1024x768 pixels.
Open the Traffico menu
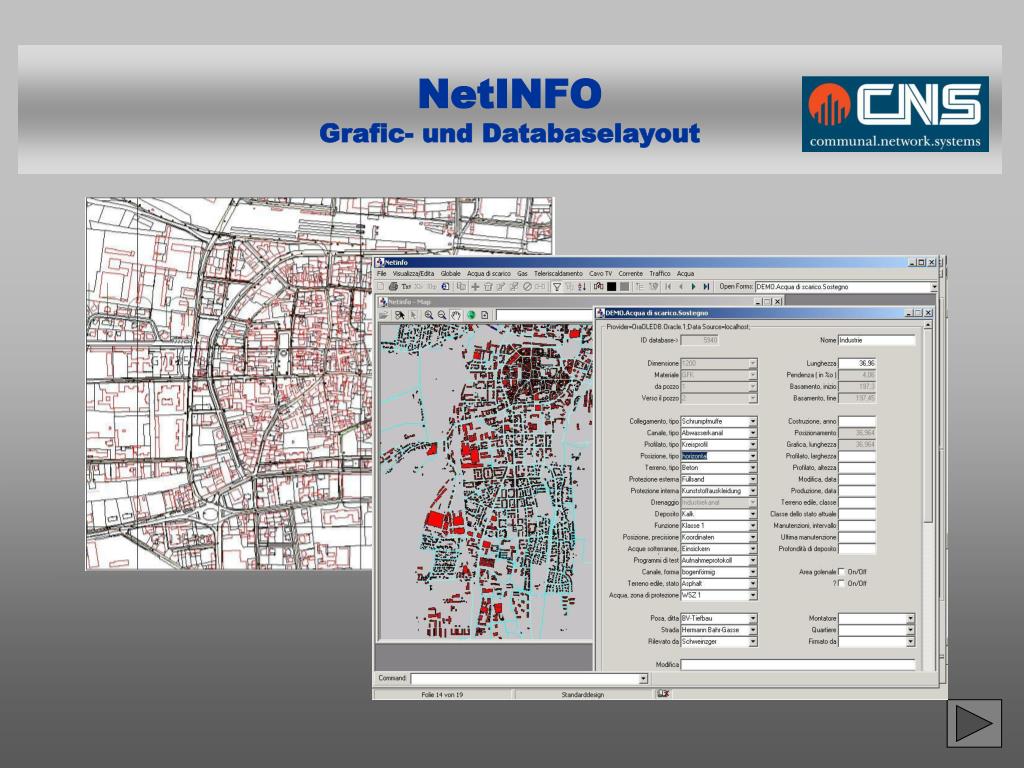point(660,274)
